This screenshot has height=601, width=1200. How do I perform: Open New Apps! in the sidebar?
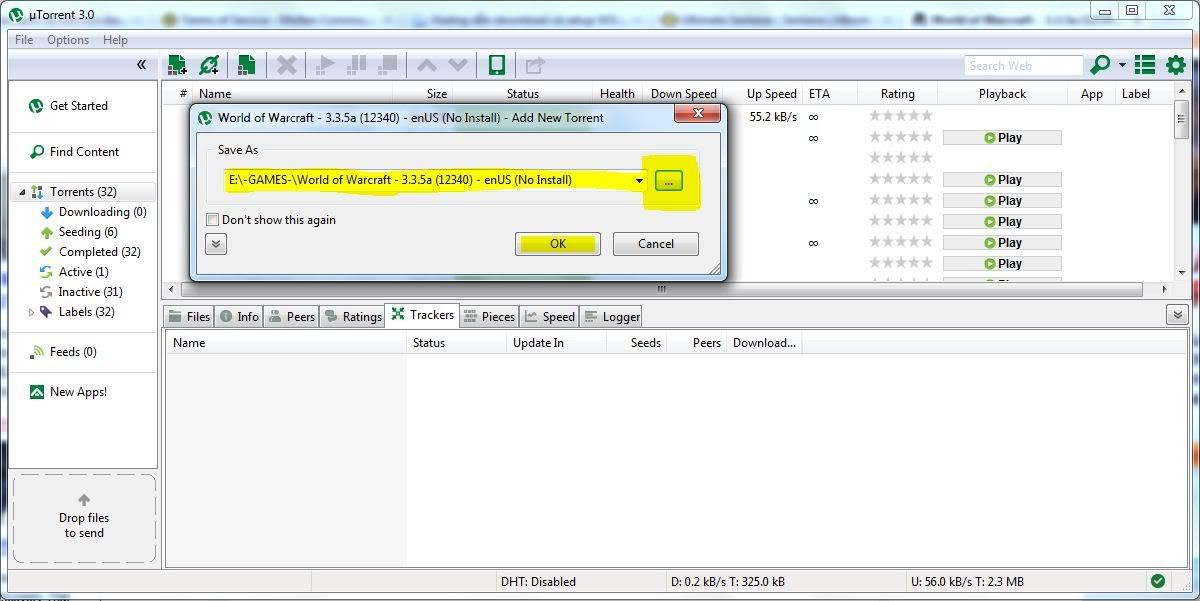coord(68,392)
